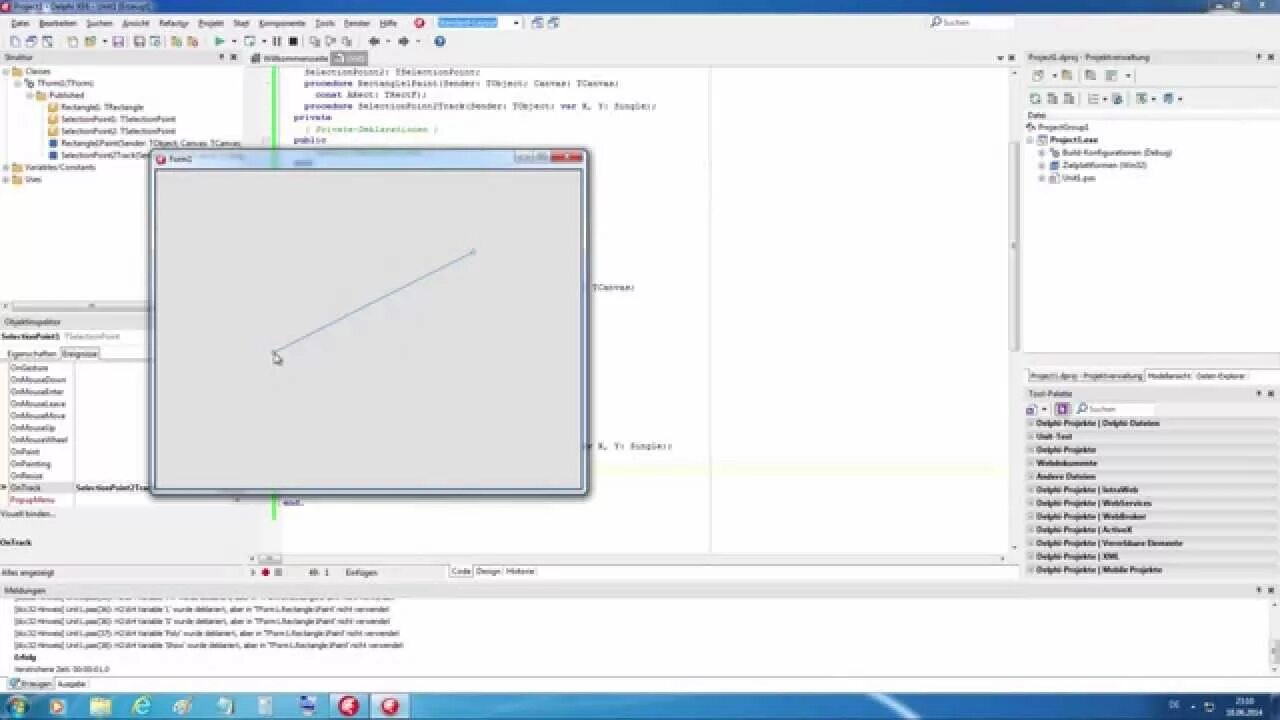Viewport: 1280px width, 720px height.
Task: Click the Visuell binden link
Action: [x=30, y=513]
